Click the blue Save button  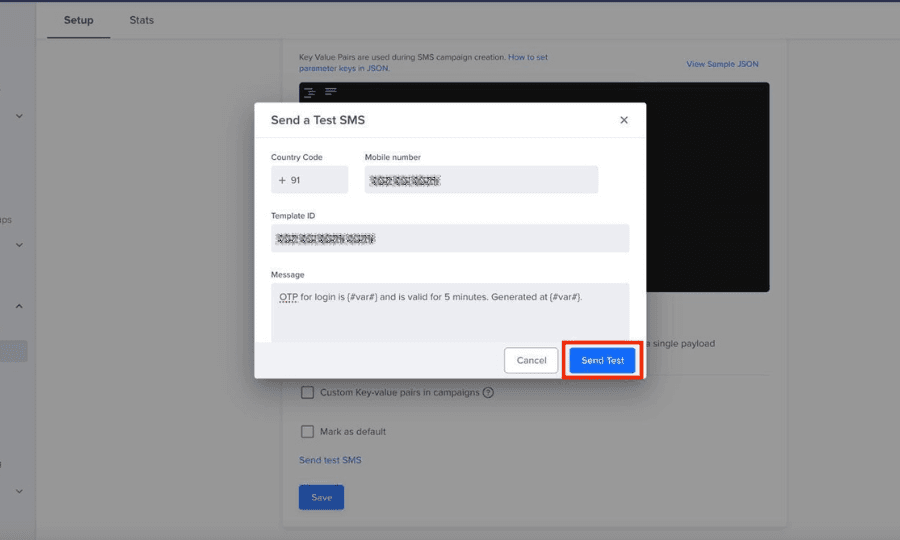pyautogui.click(x=321, y=497)
